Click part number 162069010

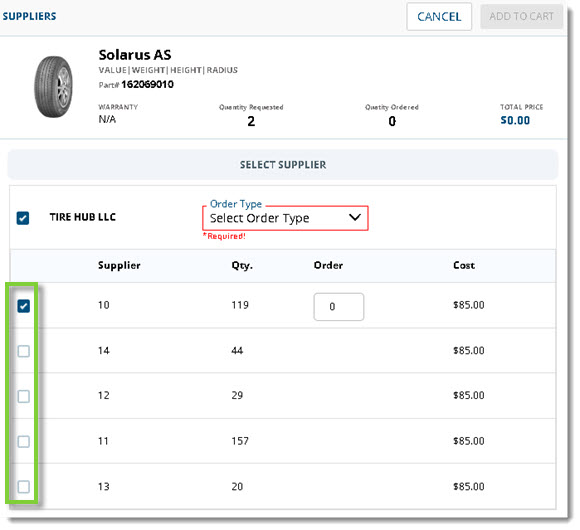click(148, 84)
